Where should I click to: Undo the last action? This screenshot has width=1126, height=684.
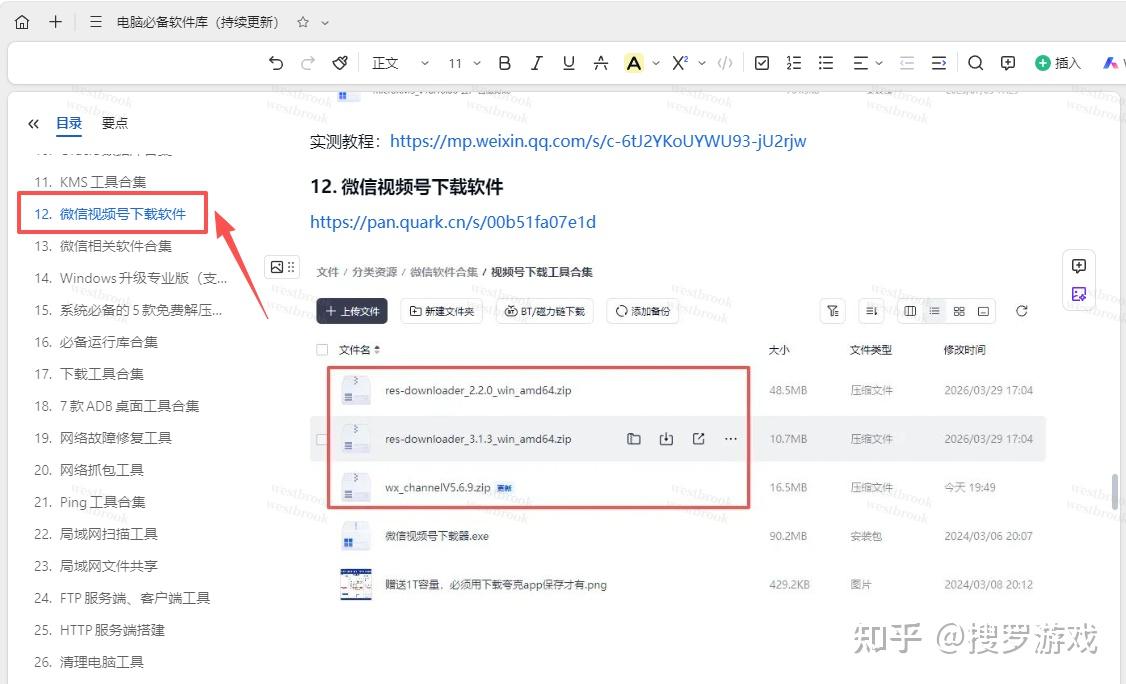coord(276,63)
